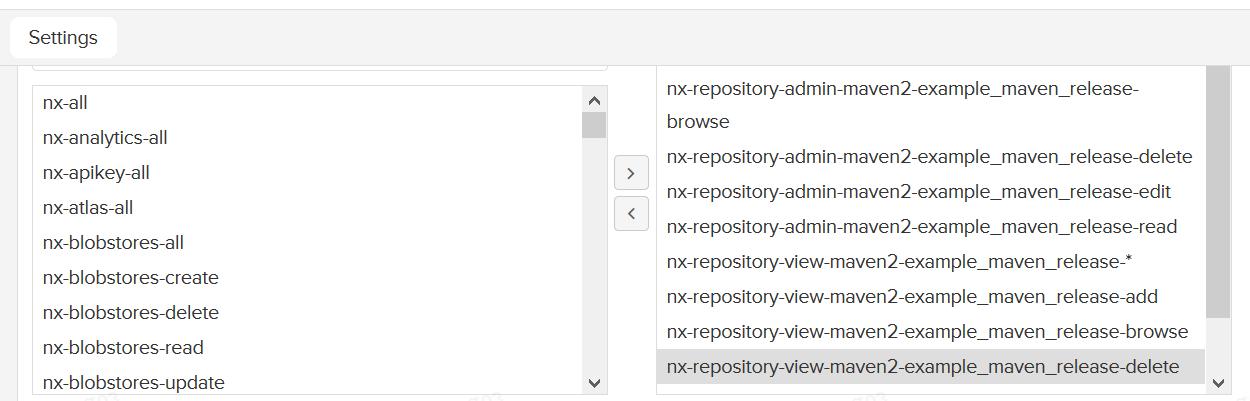Select nx-blobstores-update item

(307, 381)
